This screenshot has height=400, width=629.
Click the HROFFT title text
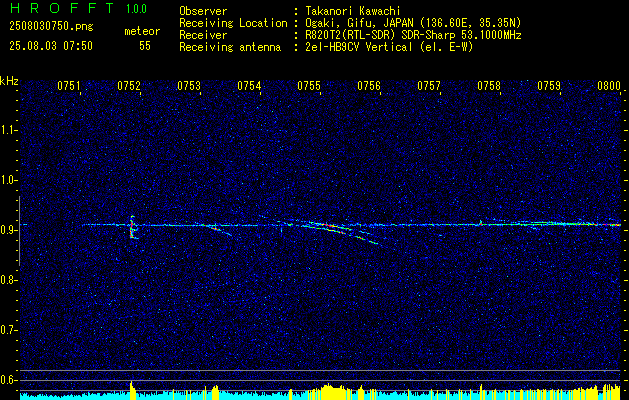pyautogui.click(x=63, y=8)
